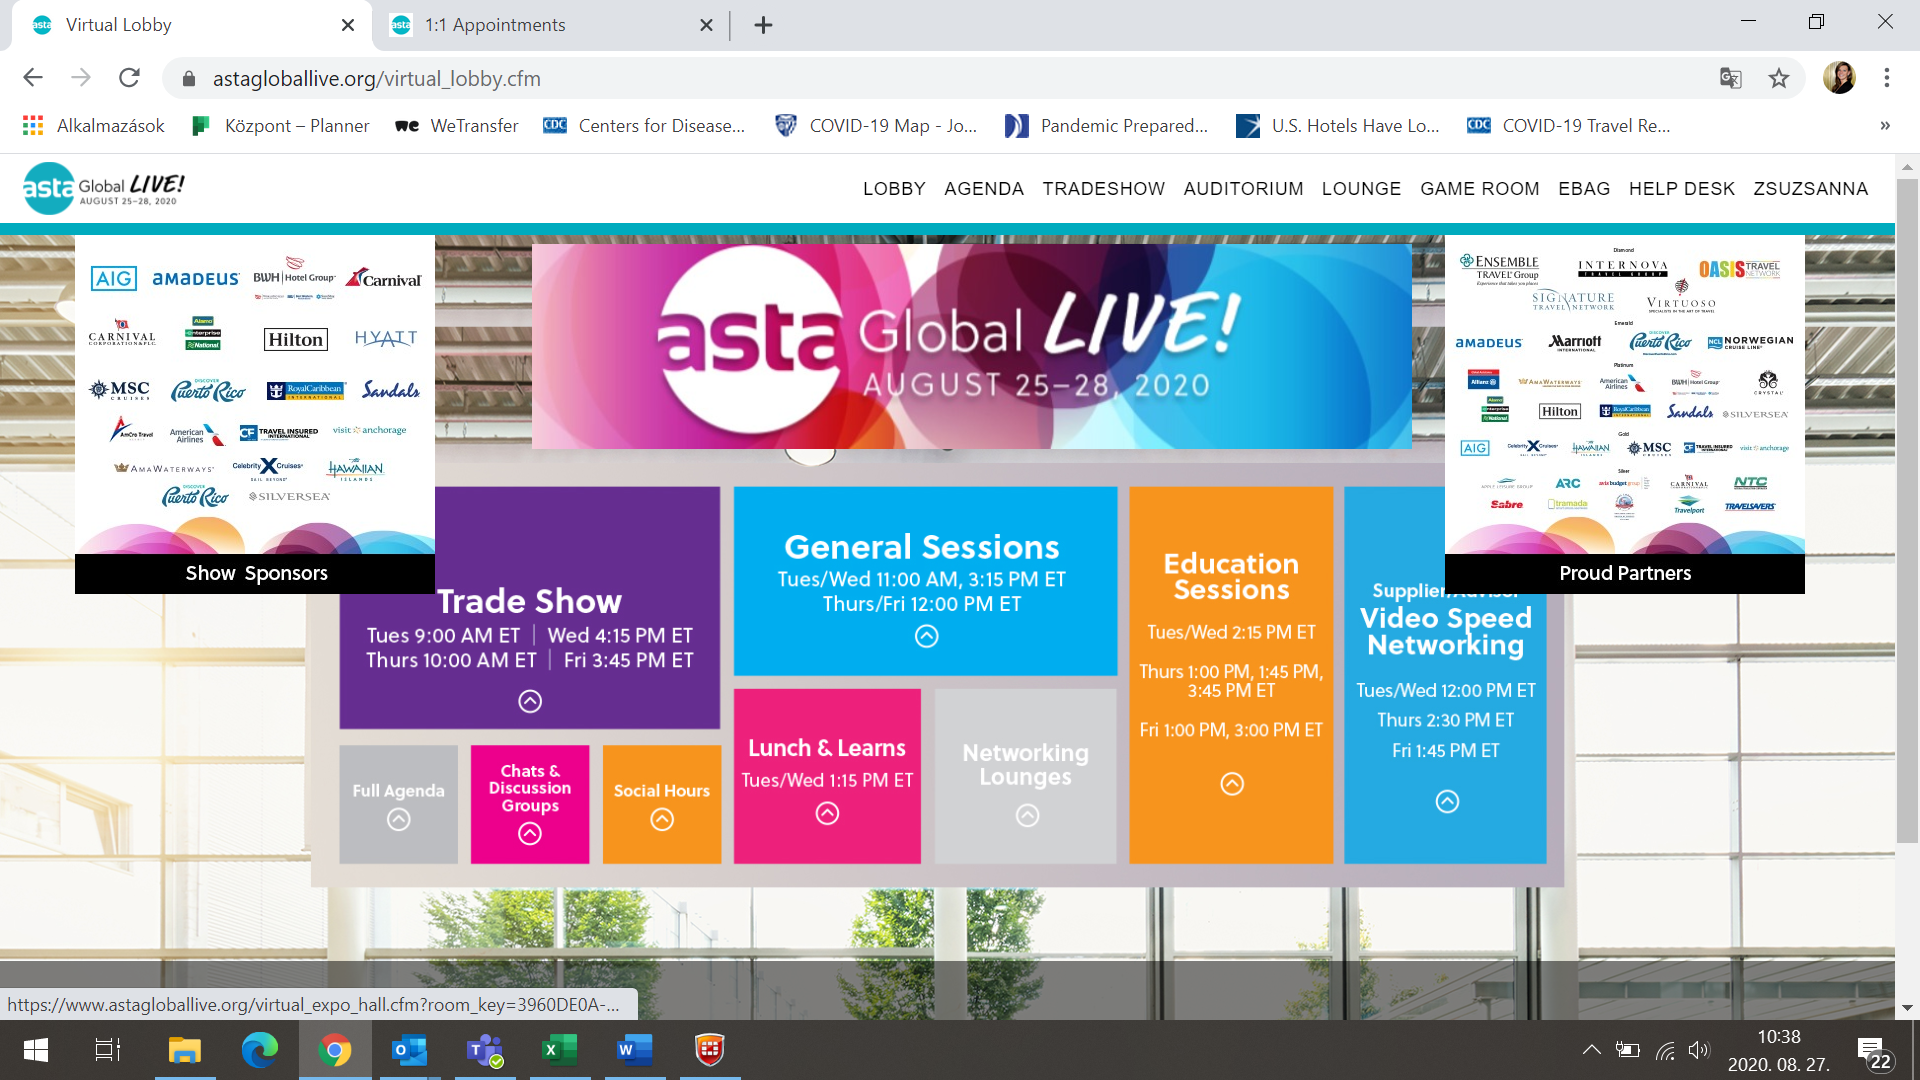Open the Social Hours tile
The width and height of the screenshot is (1920, 1080).
point(662,804)
